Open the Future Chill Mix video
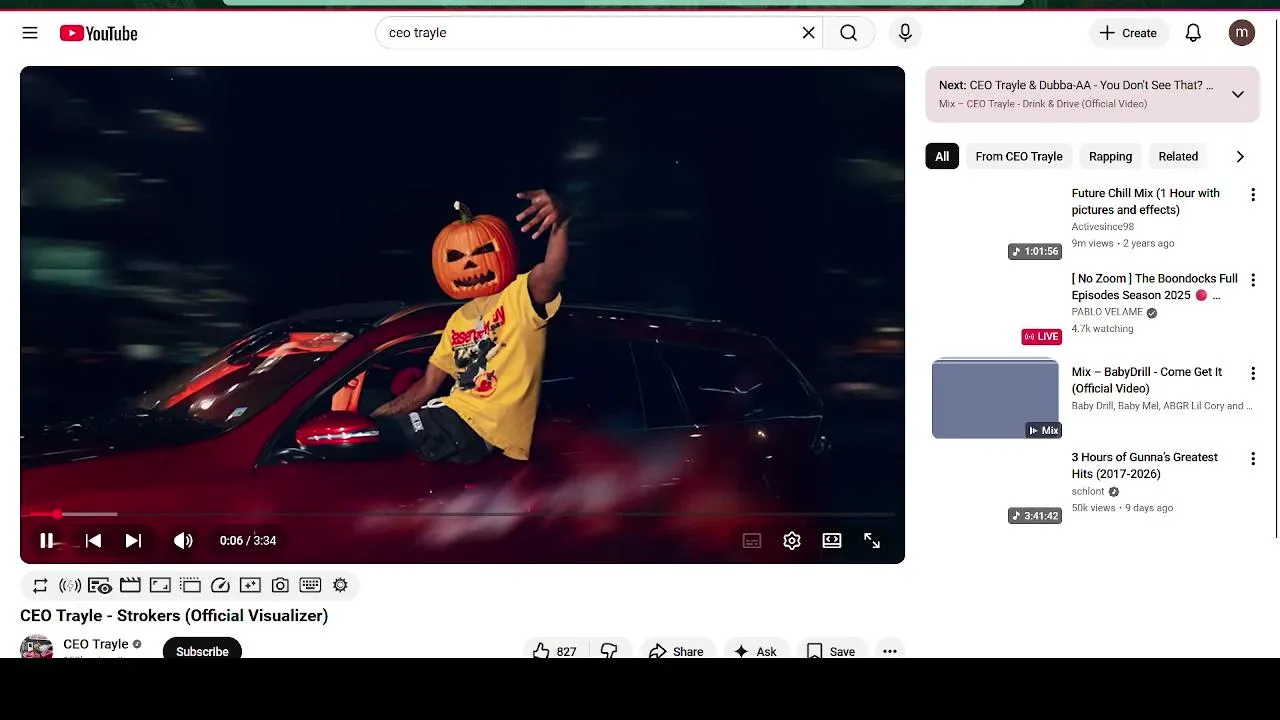 click(x=1145, y=201)
